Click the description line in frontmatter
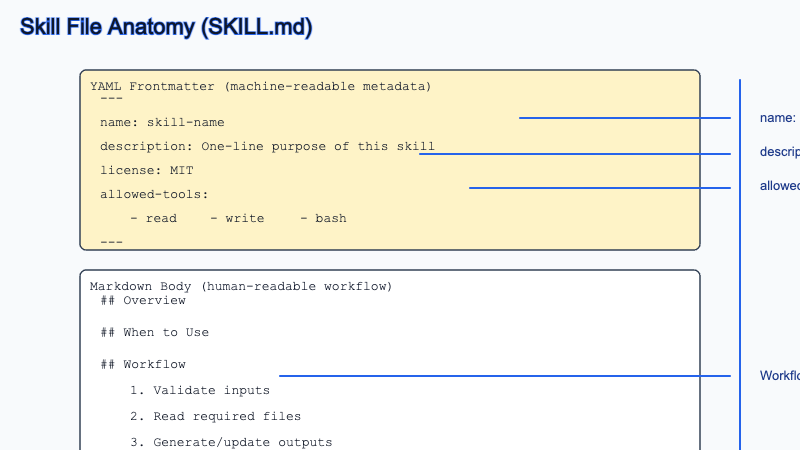The height and width of the screenshot is (450, 800). (267, 146)
